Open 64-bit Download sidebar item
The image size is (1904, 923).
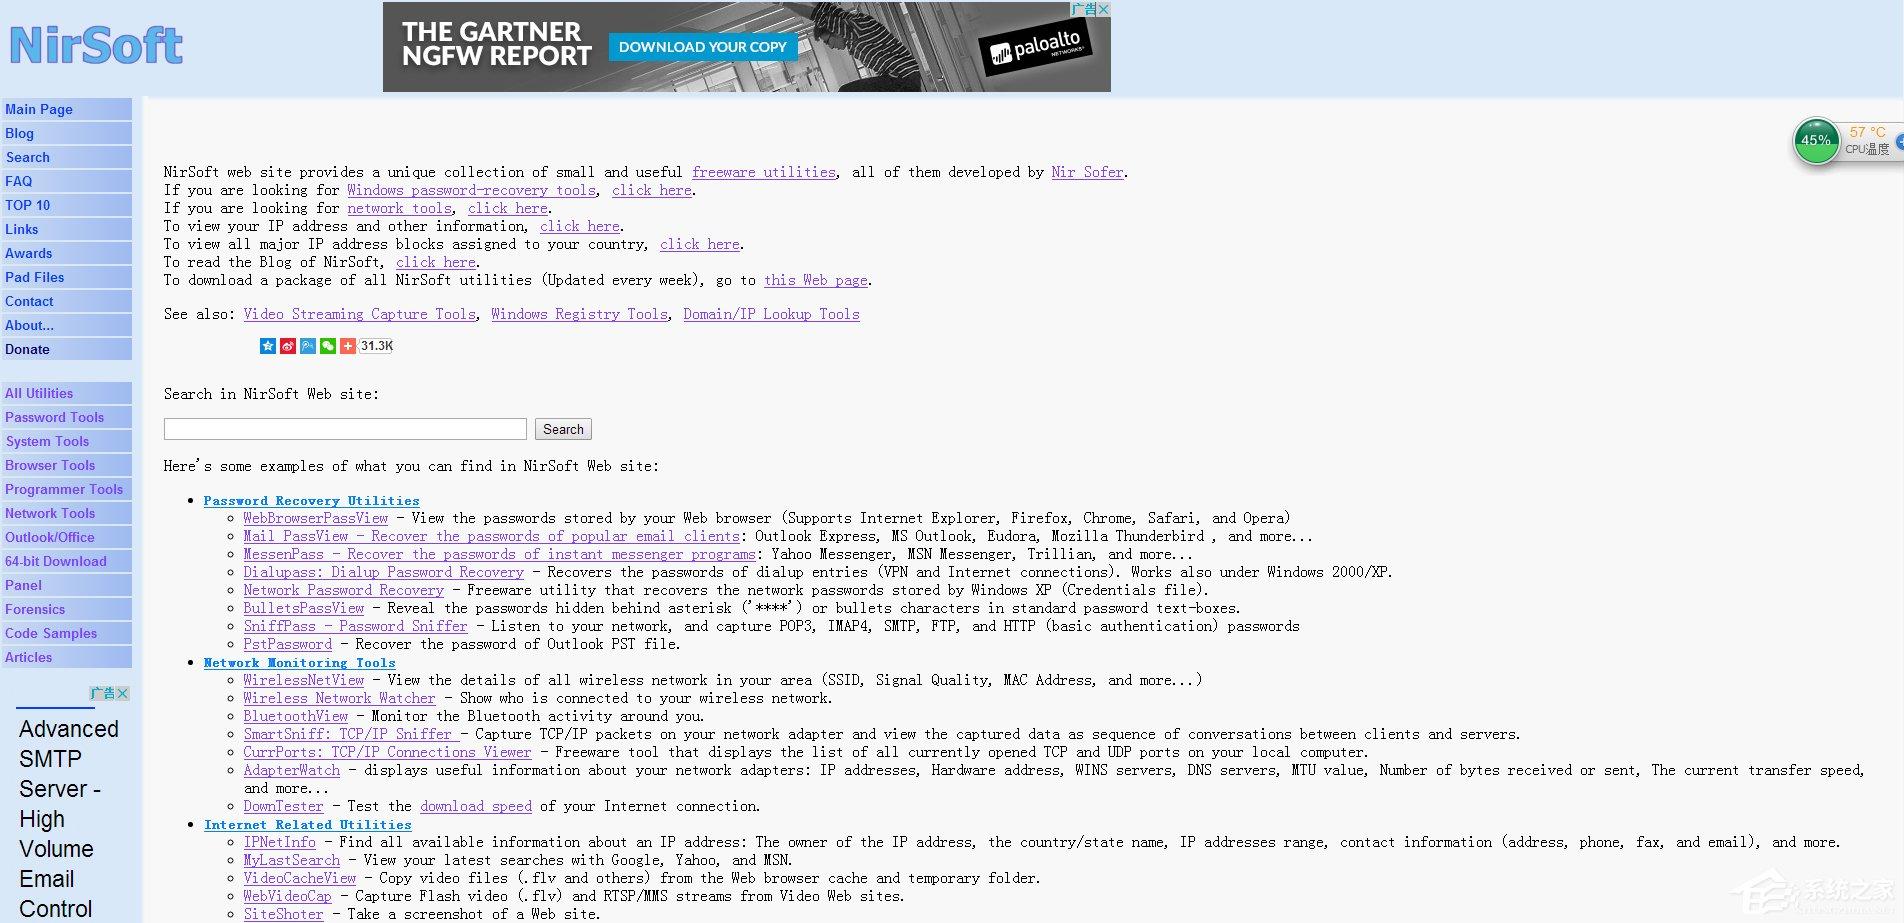[x=66, y=561]
